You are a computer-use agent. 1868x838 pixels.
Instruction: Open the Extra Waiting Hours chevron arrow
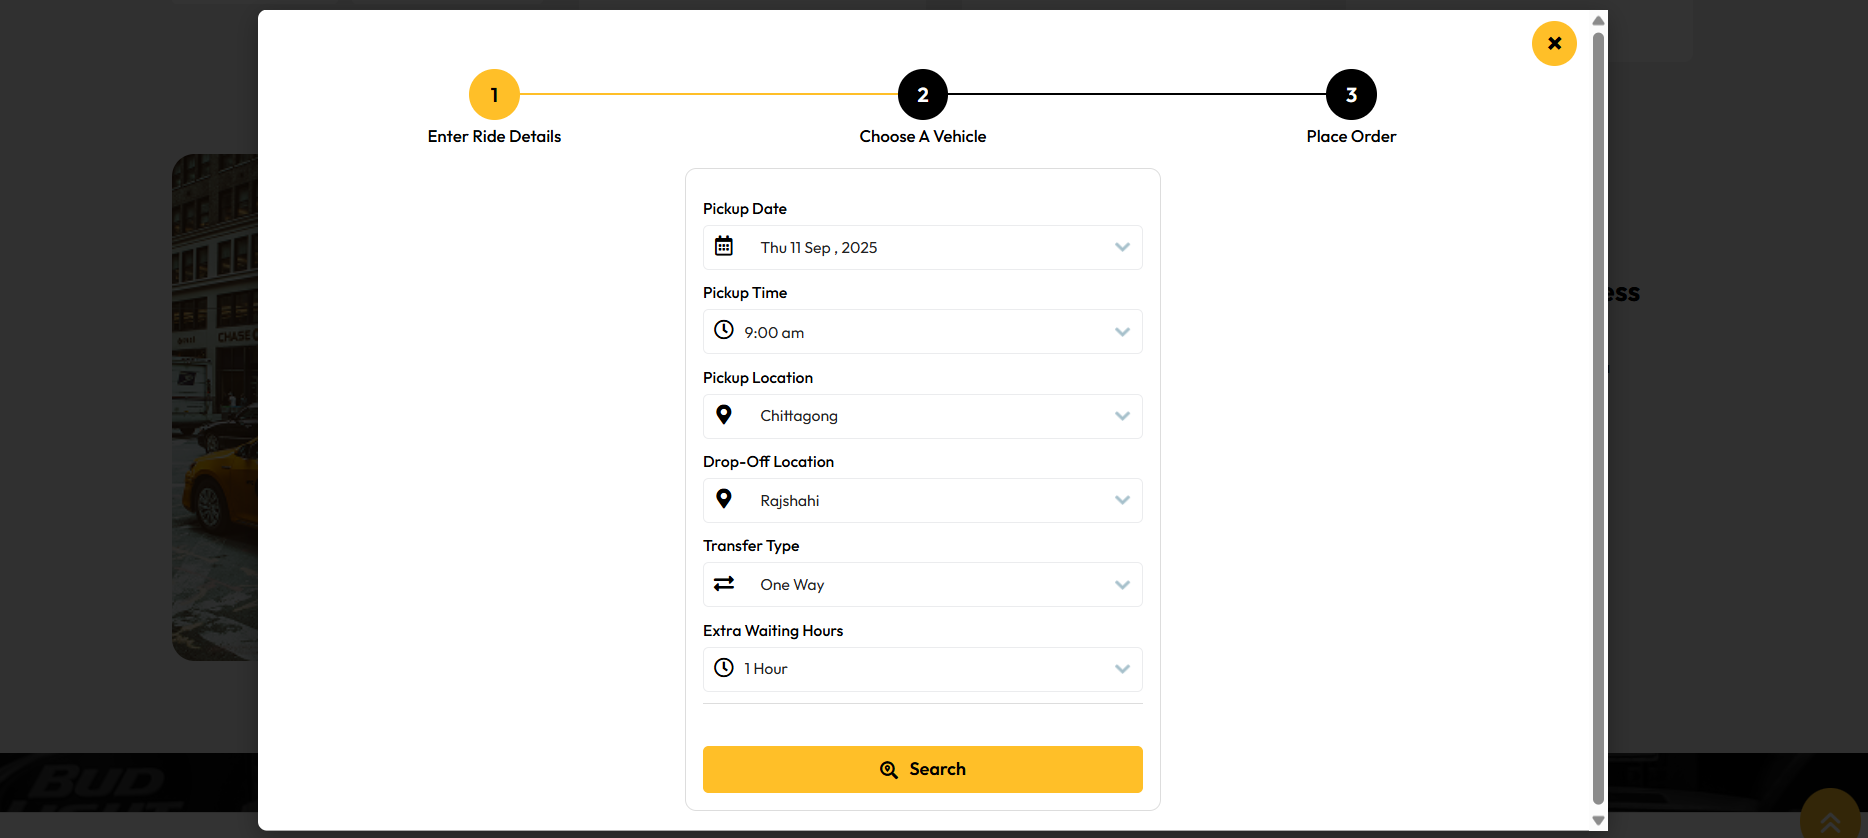pyautogui.click(x=1122, y=669)
